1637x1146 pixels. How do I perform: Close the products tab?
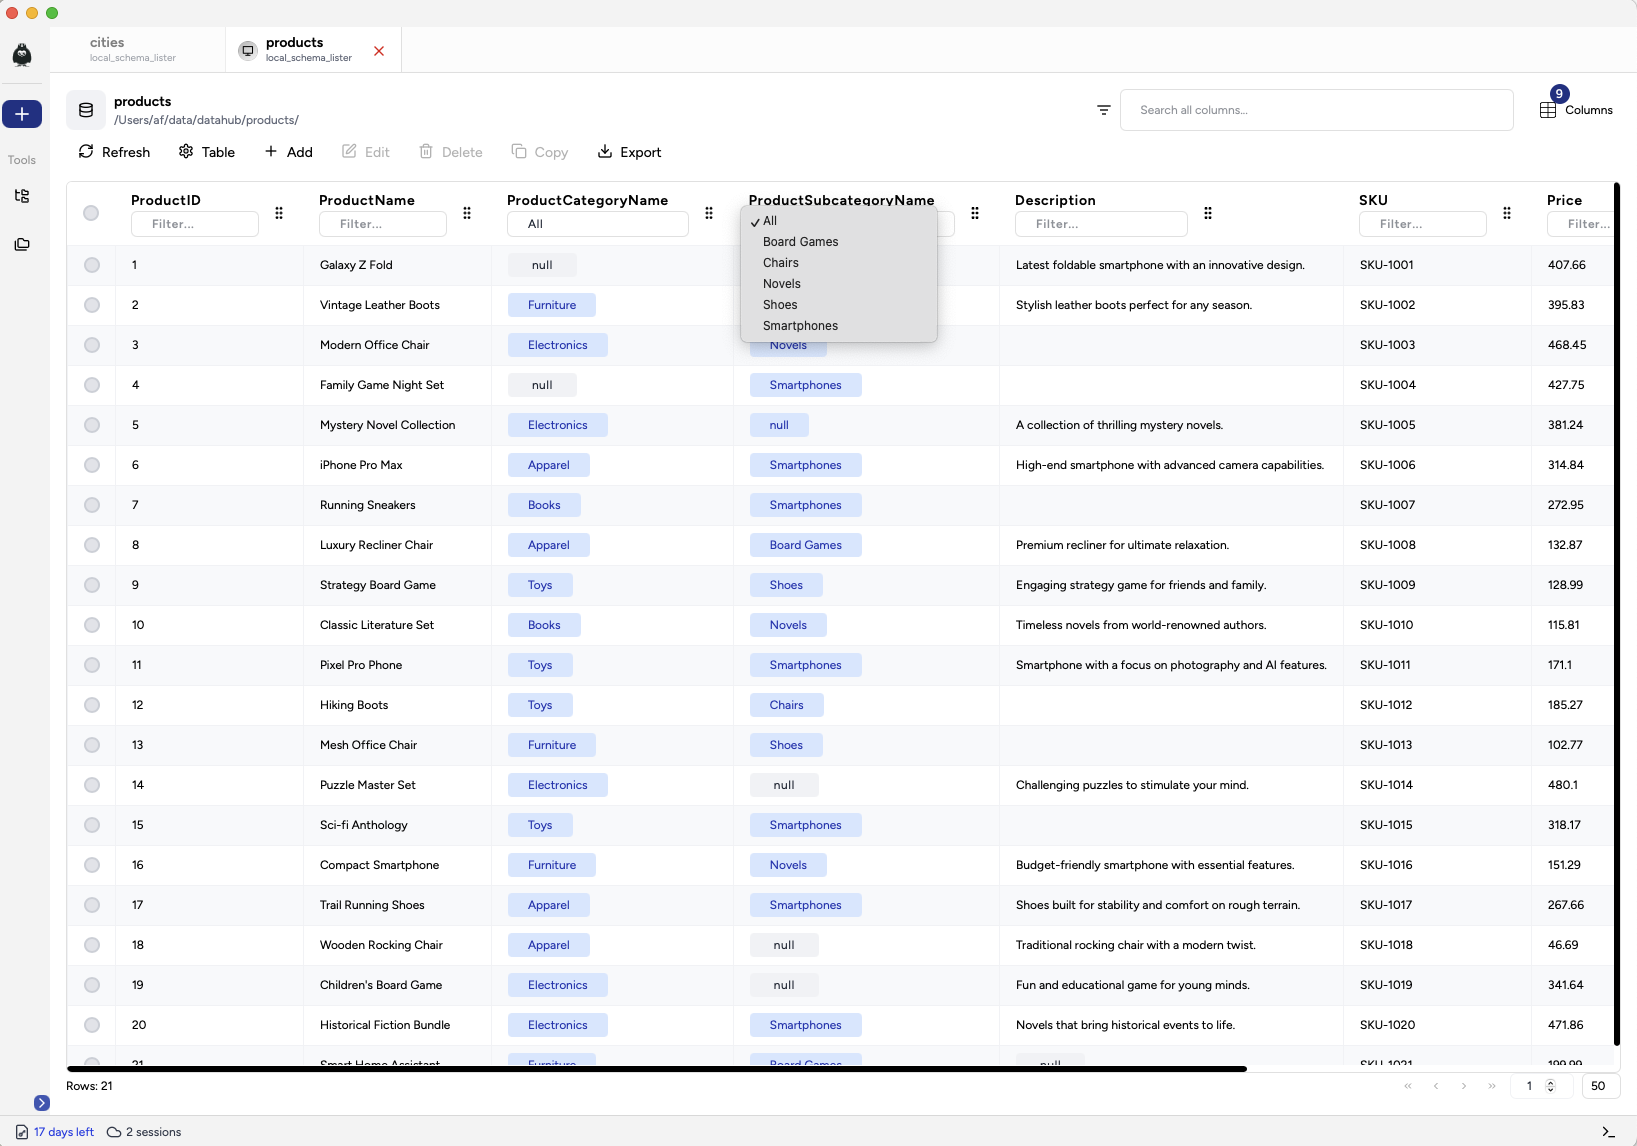(379, 51)
